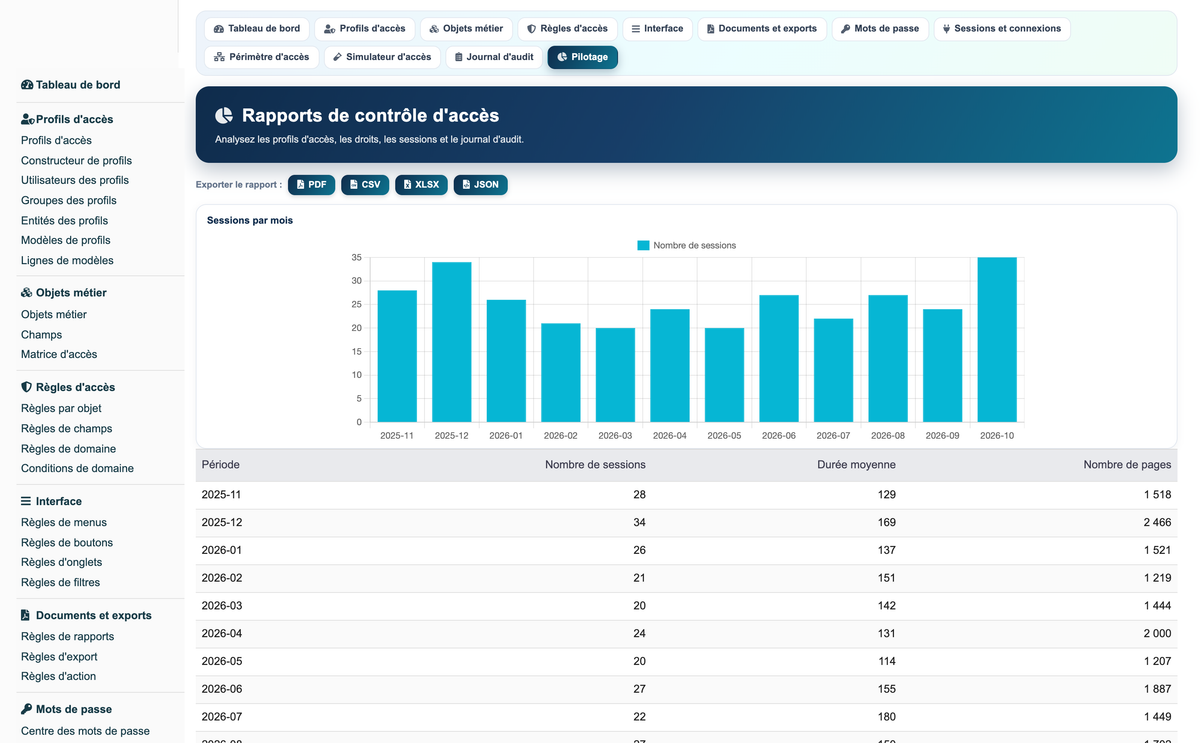Export the report as CSV
Screen dimensions: 1200x743
coord(365,185)
